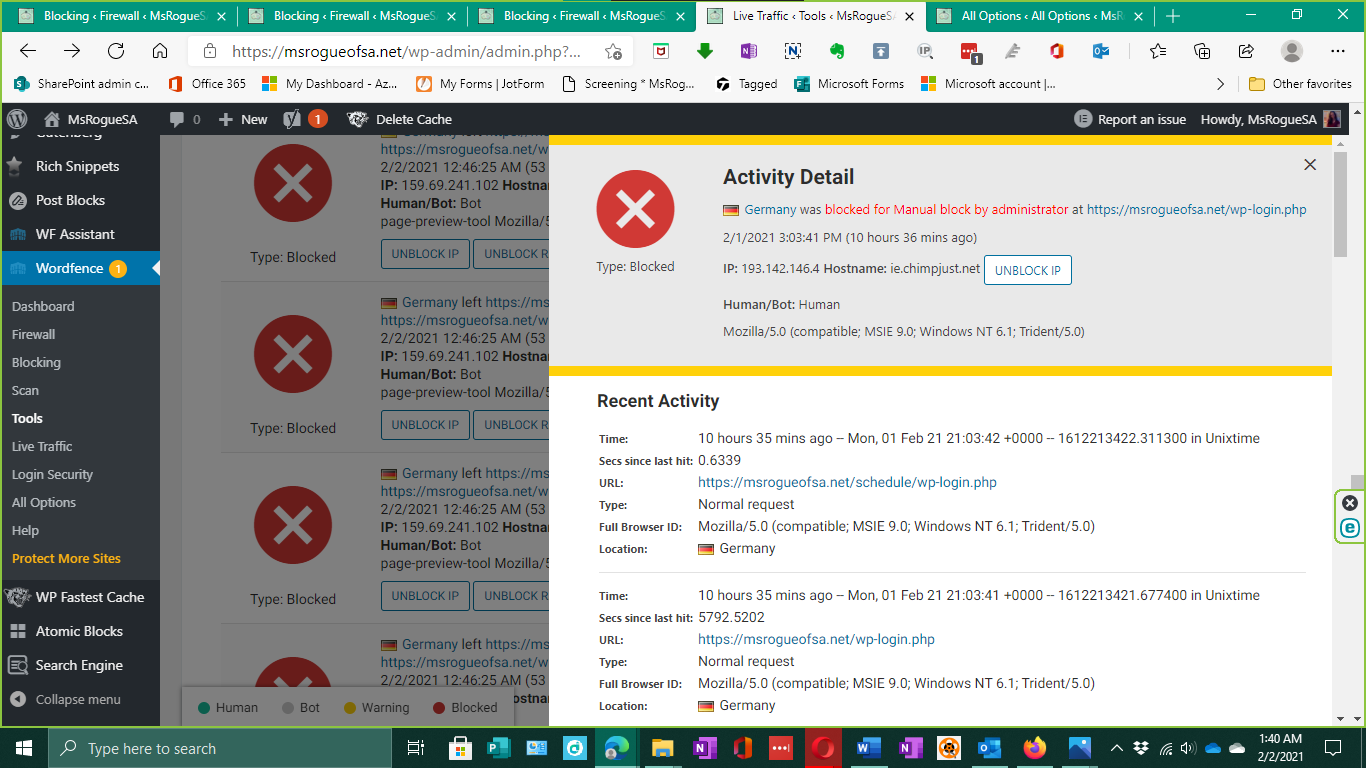
Task: Select Live Traffic in Wordfence submenu
Action: point(42,446)
